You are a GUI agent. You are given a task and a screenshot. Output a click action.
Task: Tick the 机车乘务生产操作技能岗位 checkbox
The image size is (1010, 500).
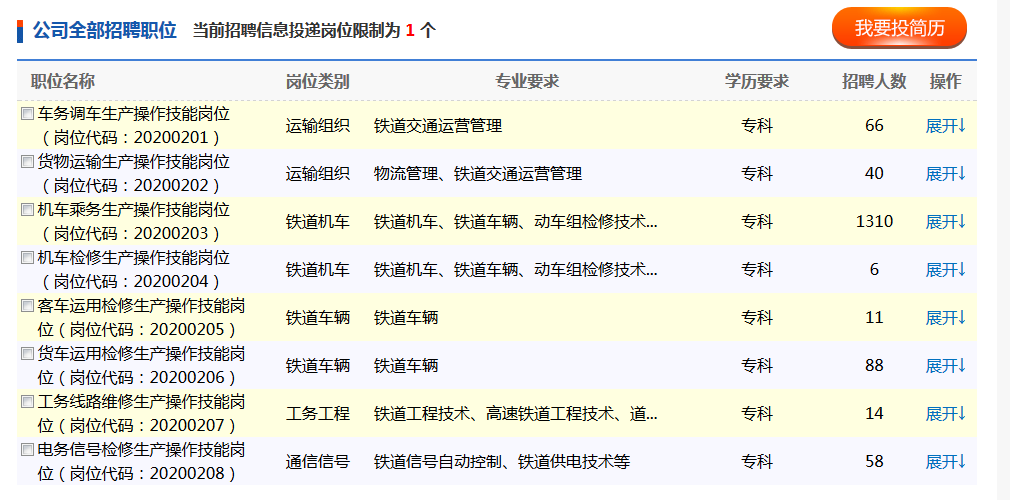[28, 210]
